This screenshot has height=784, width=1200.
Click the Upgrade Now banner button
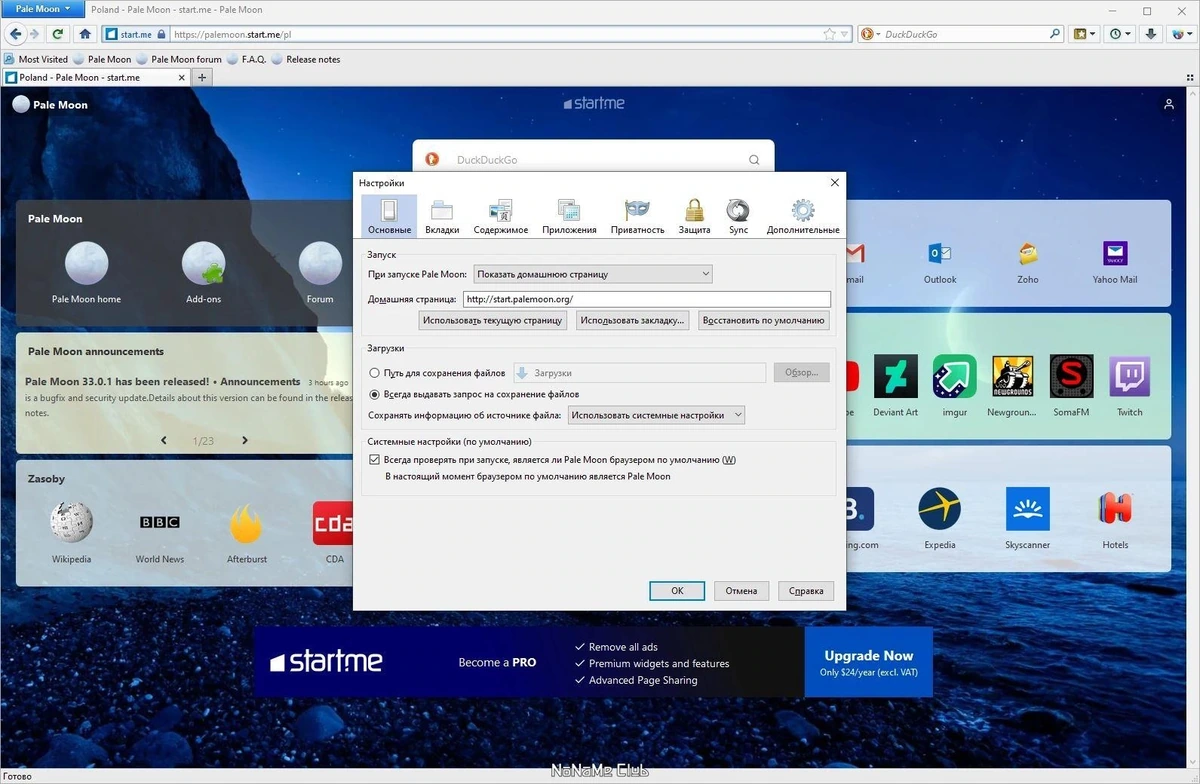[868, 663]
